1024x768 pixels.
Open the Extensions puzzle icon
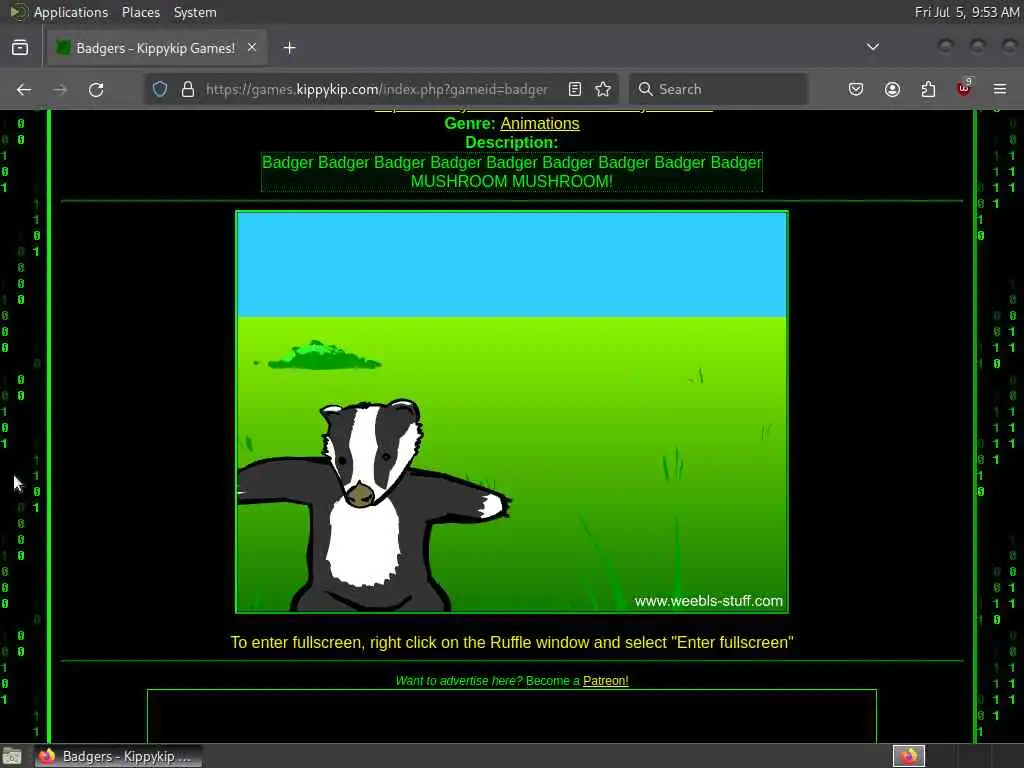[x=928, y=89]
